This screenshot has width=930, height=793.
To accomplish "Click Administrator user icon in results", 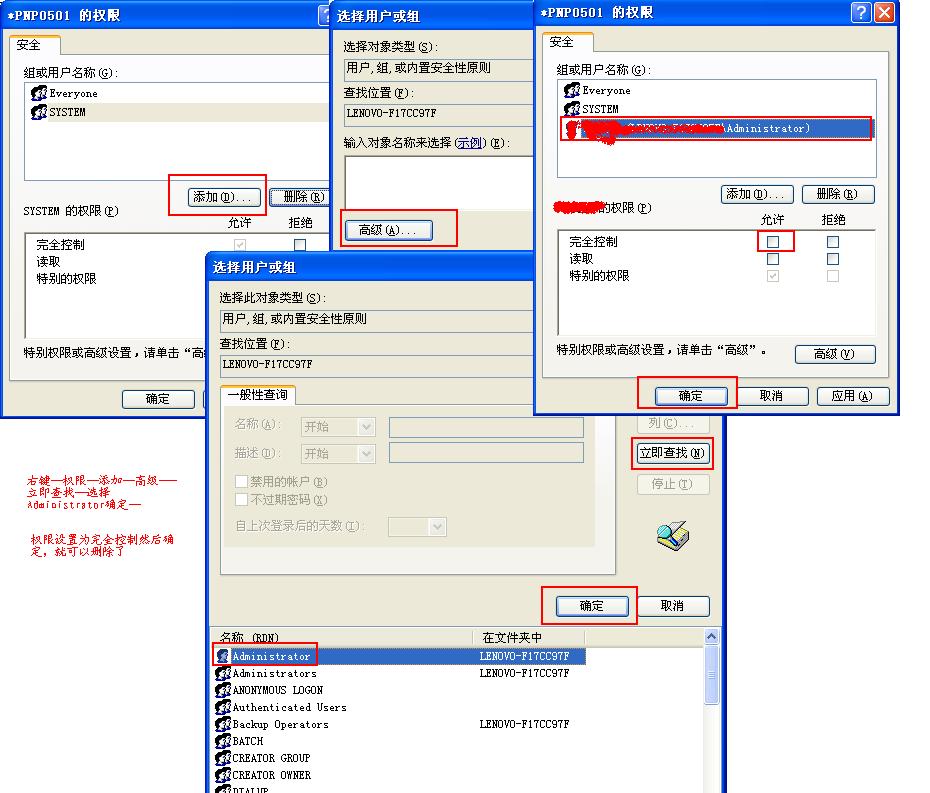I will click(x=223, y=656).
